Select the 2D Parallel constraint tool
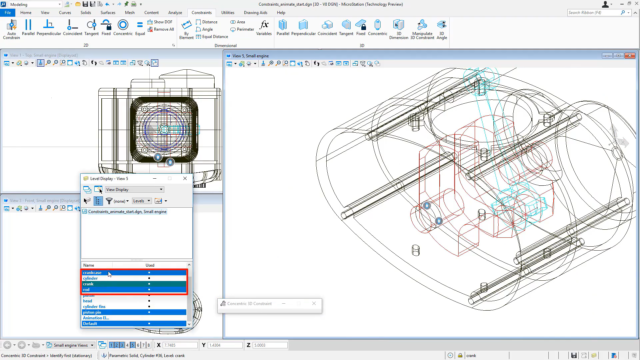 [28, 28]
